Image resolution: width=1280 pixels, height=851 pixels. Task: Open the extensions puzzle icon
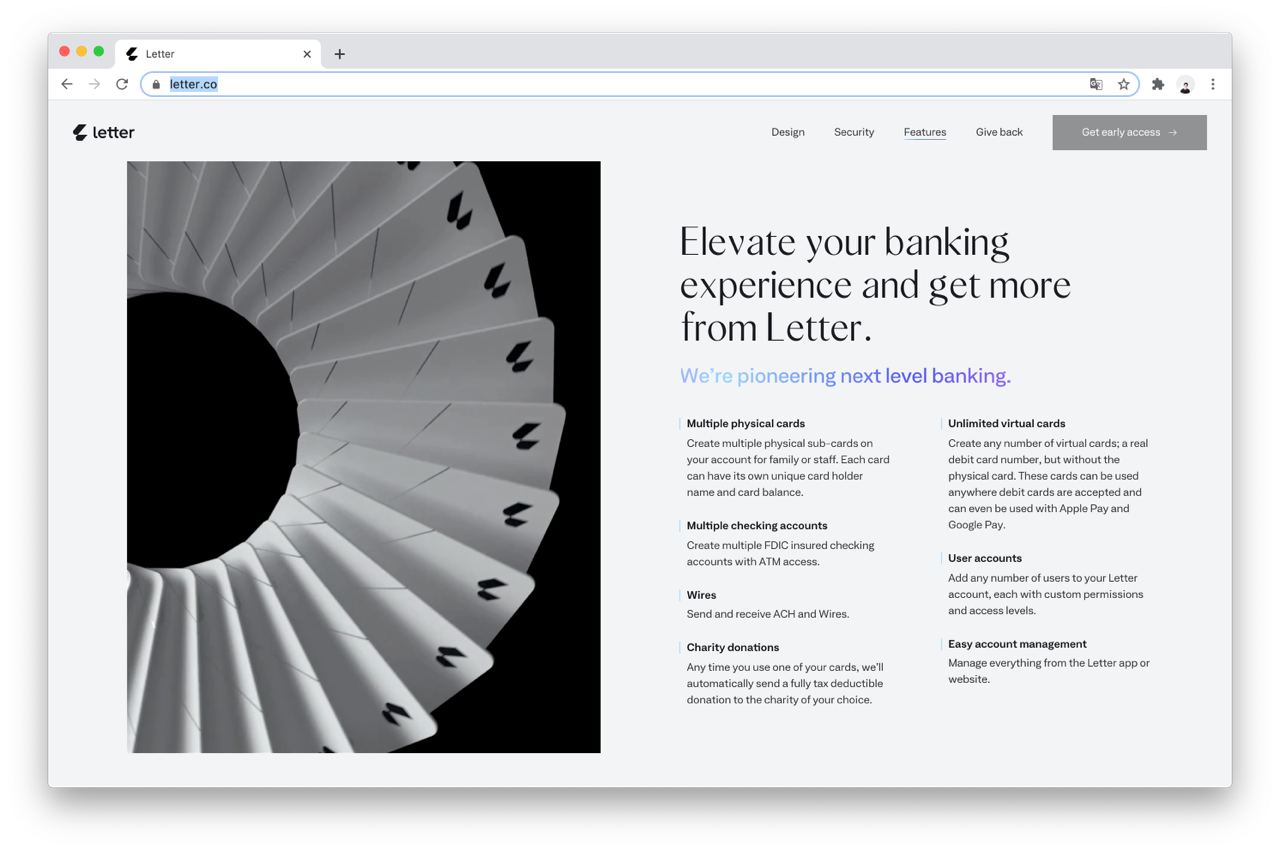click(1158, 84)
